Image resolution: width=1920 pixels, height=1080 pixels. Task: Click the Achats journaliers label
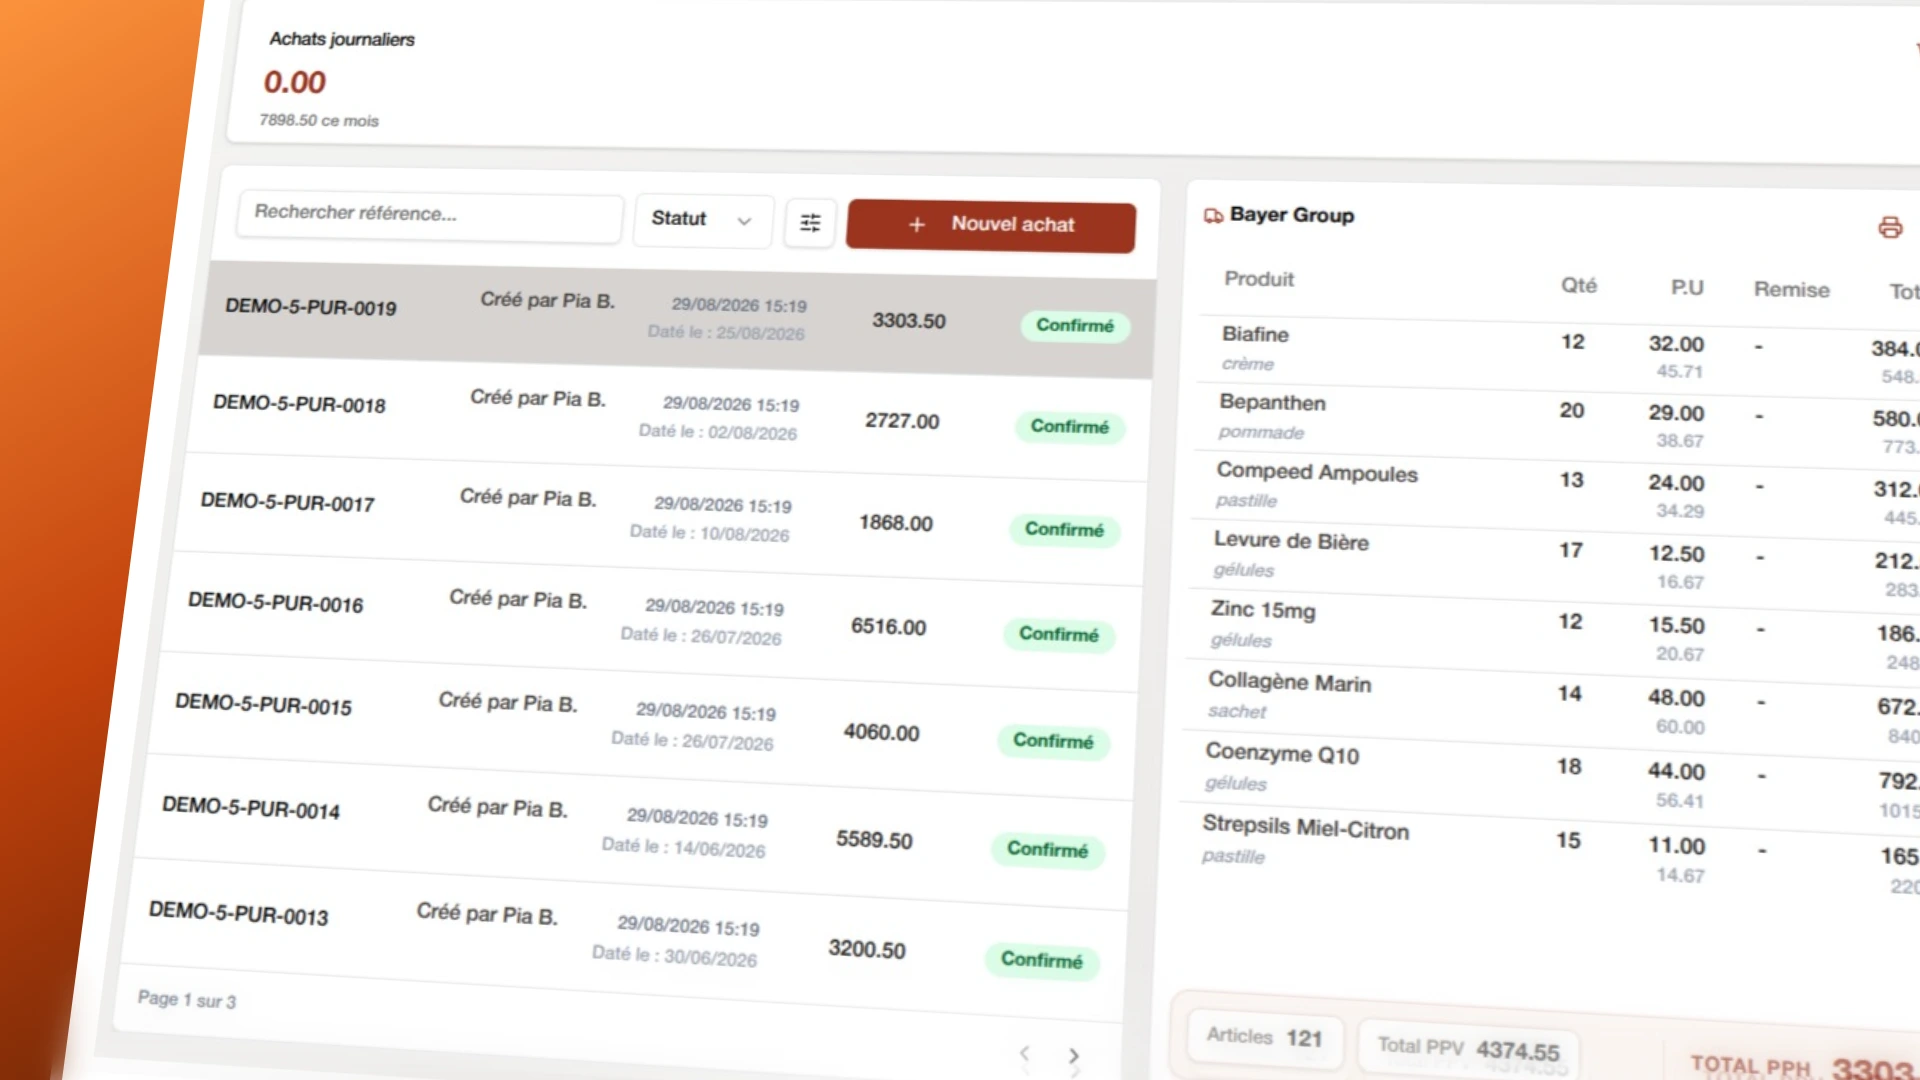[342, 39]
